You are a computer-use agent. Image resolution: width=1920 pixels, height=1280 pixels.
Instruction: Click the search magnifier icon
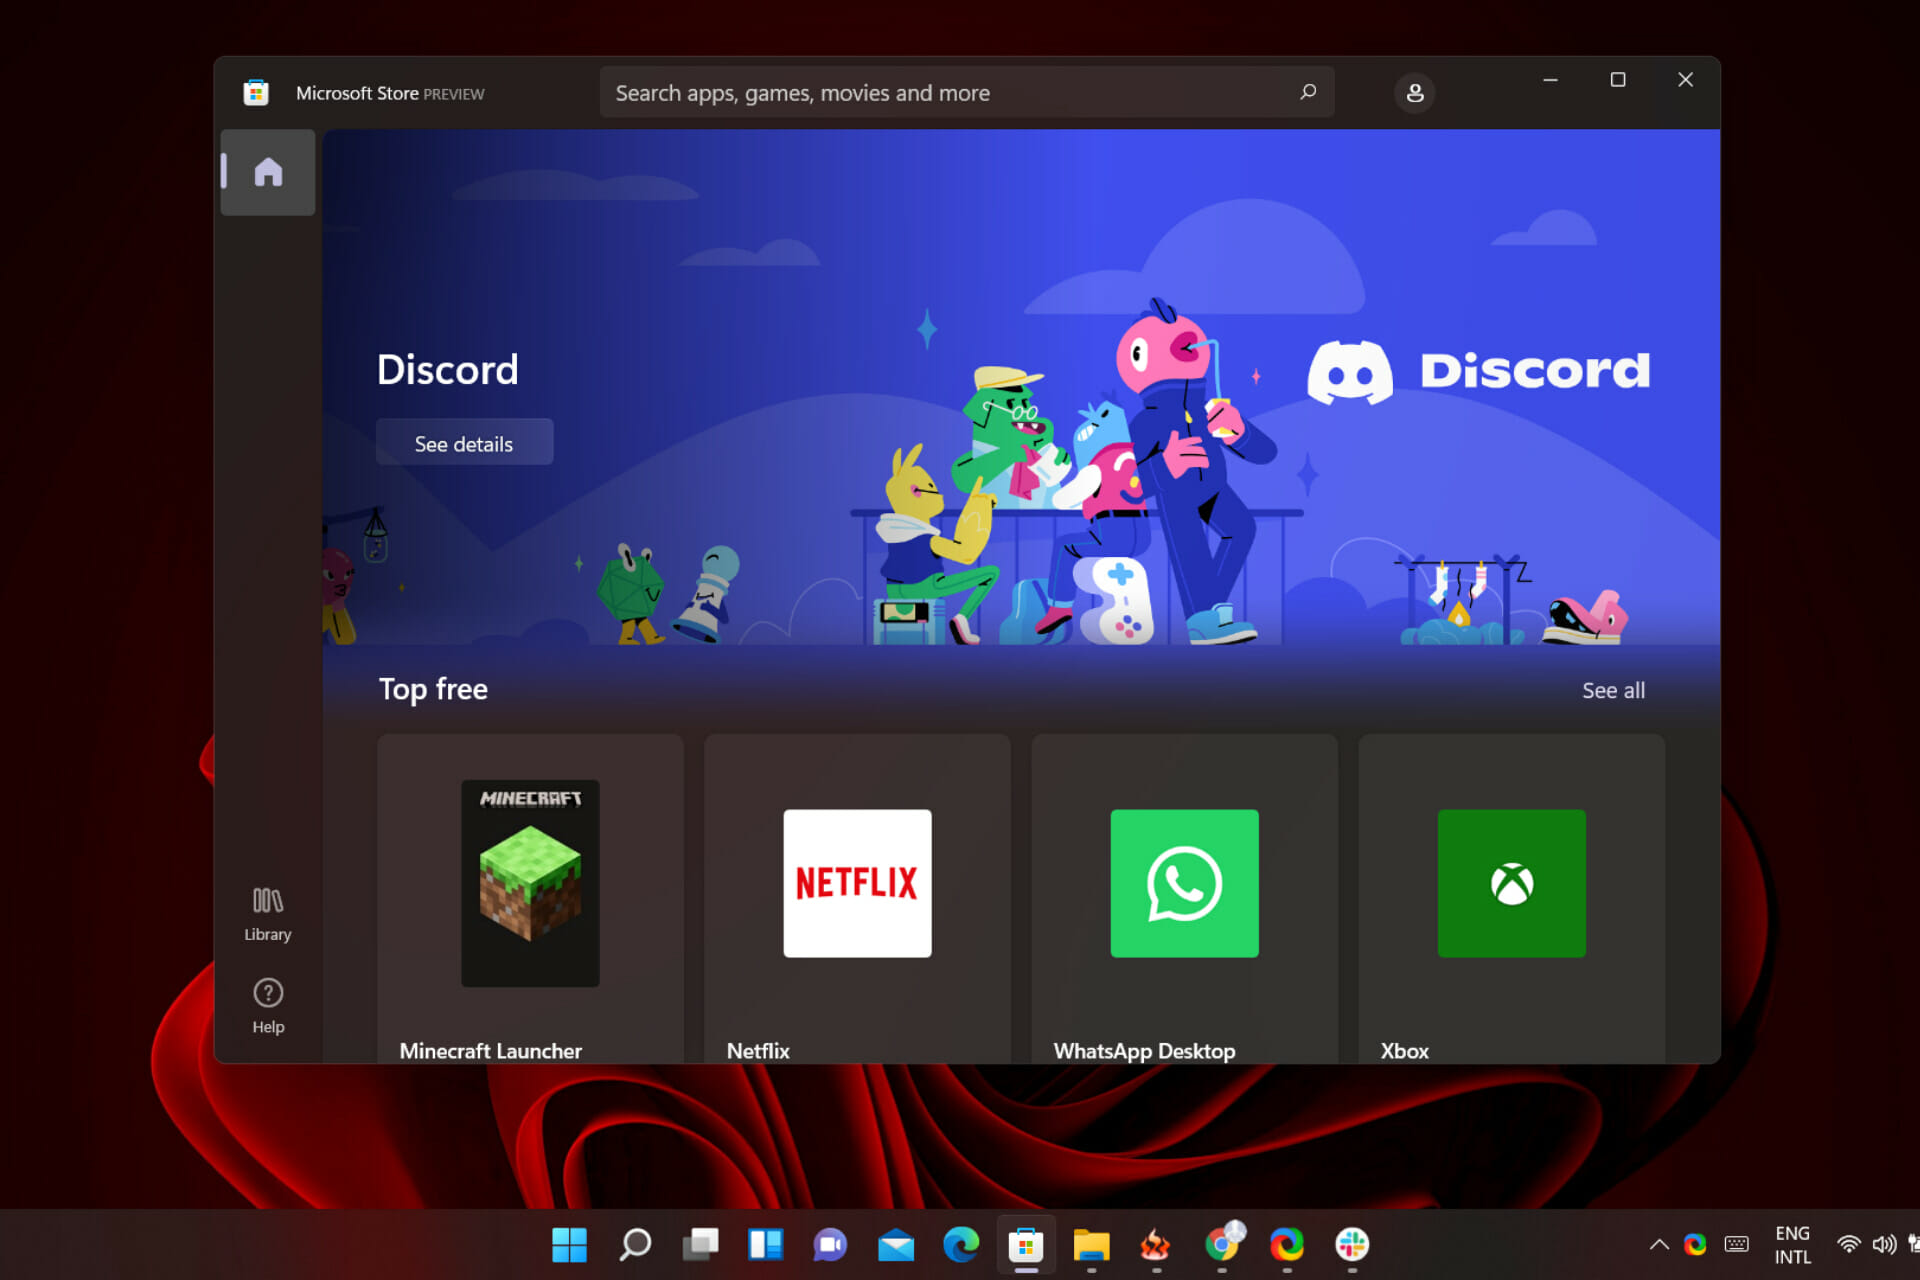(x=1308, y=92)
